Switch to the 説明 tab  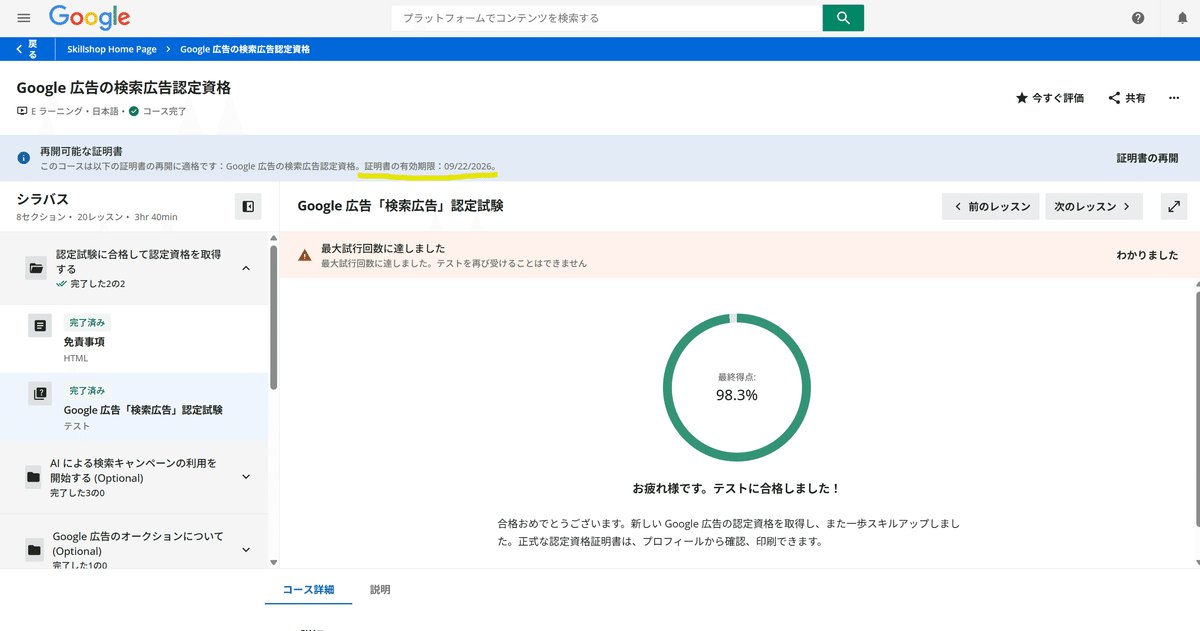pos(380,590)
